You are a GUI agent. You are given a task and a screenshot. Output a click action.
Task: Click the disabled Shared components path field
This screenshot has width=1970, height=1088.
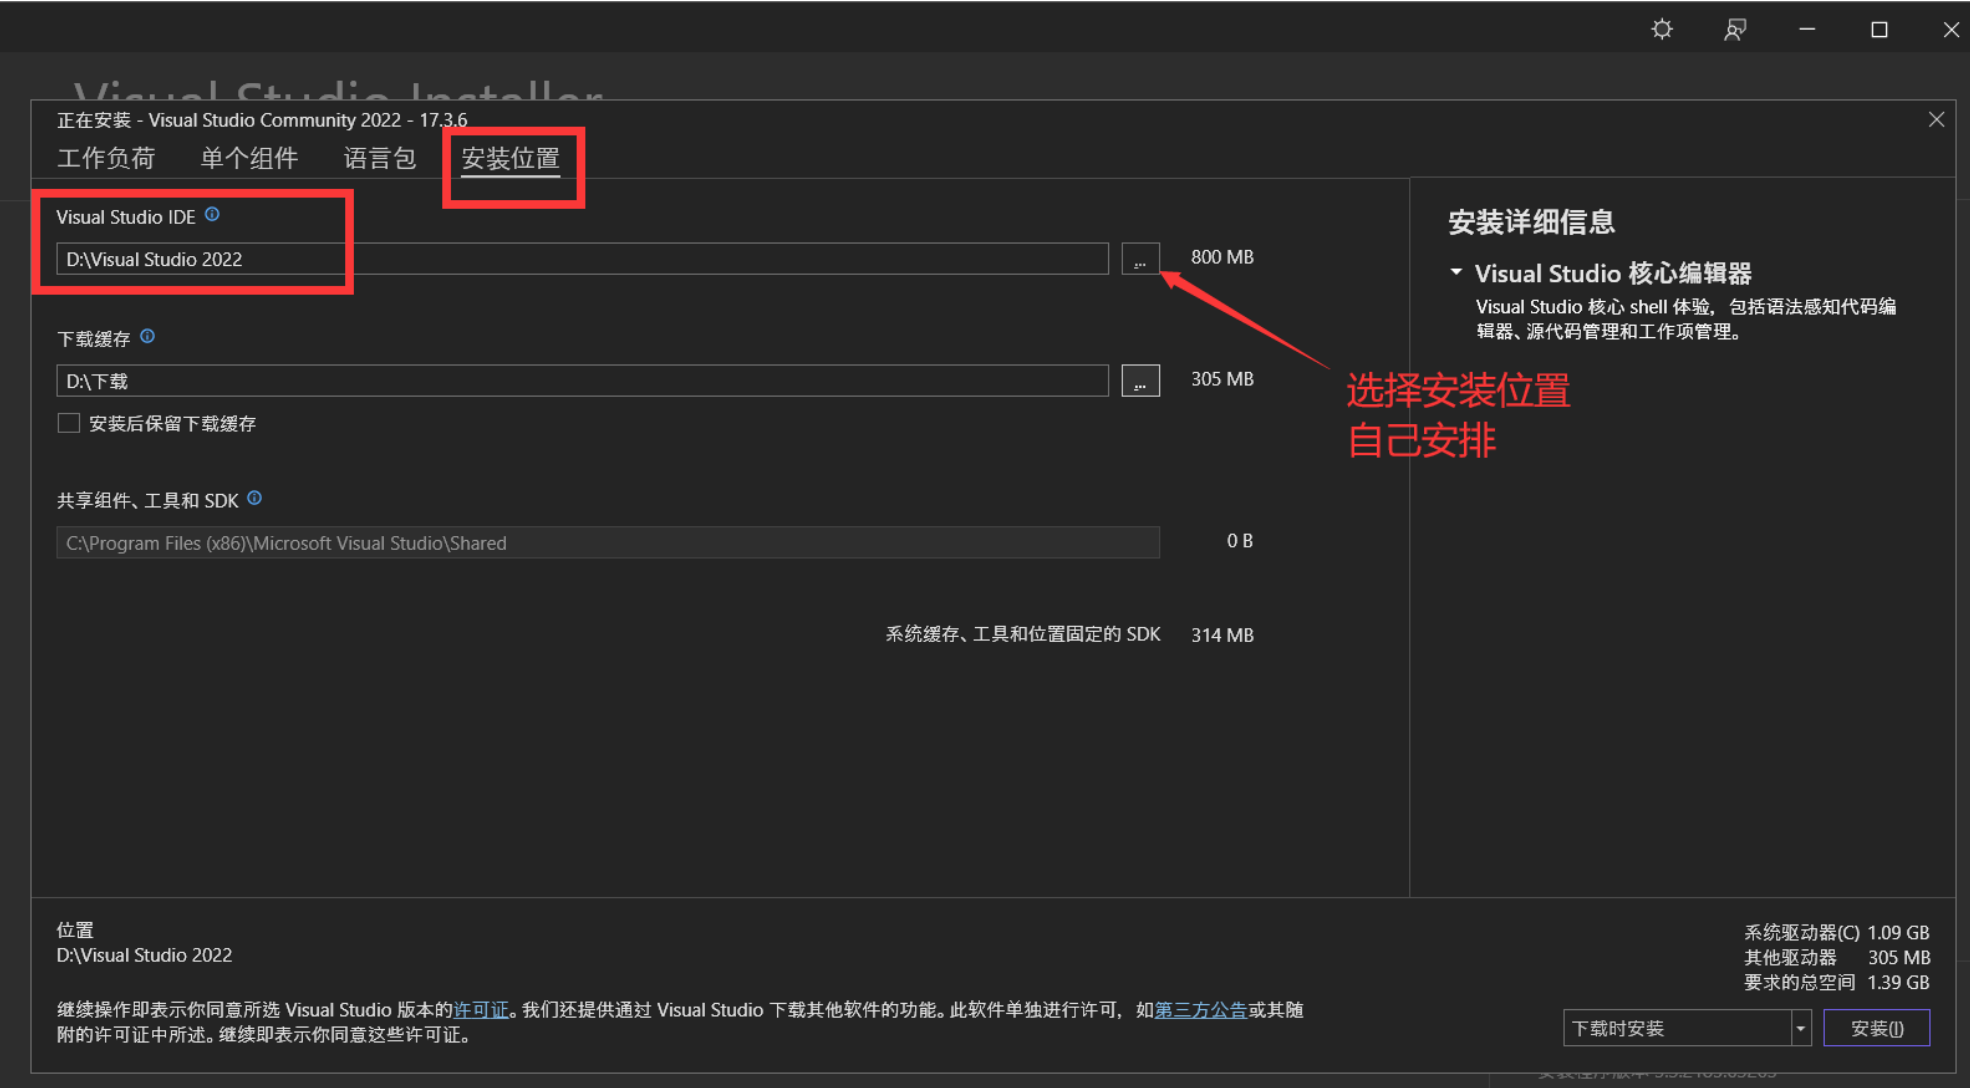click(608, 543)
